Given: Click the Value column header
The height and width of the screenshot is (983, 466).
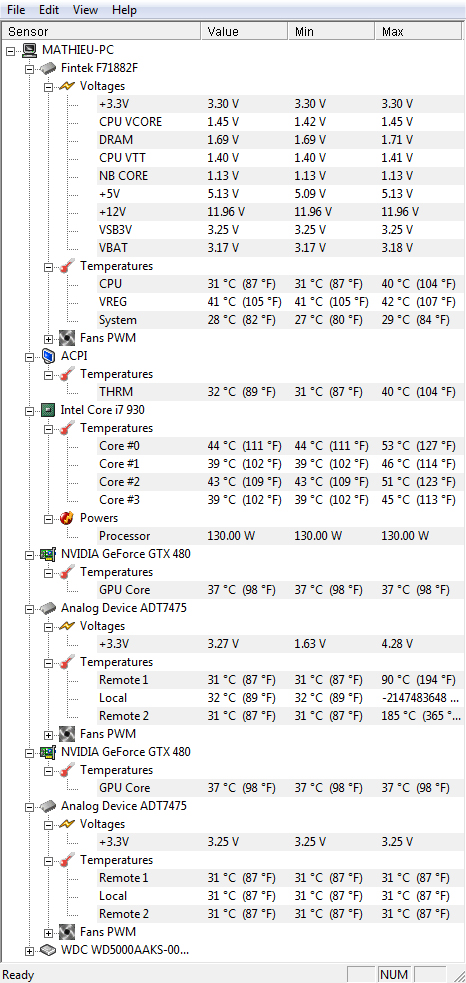Looking at the screenshot, I should (245, 31).
